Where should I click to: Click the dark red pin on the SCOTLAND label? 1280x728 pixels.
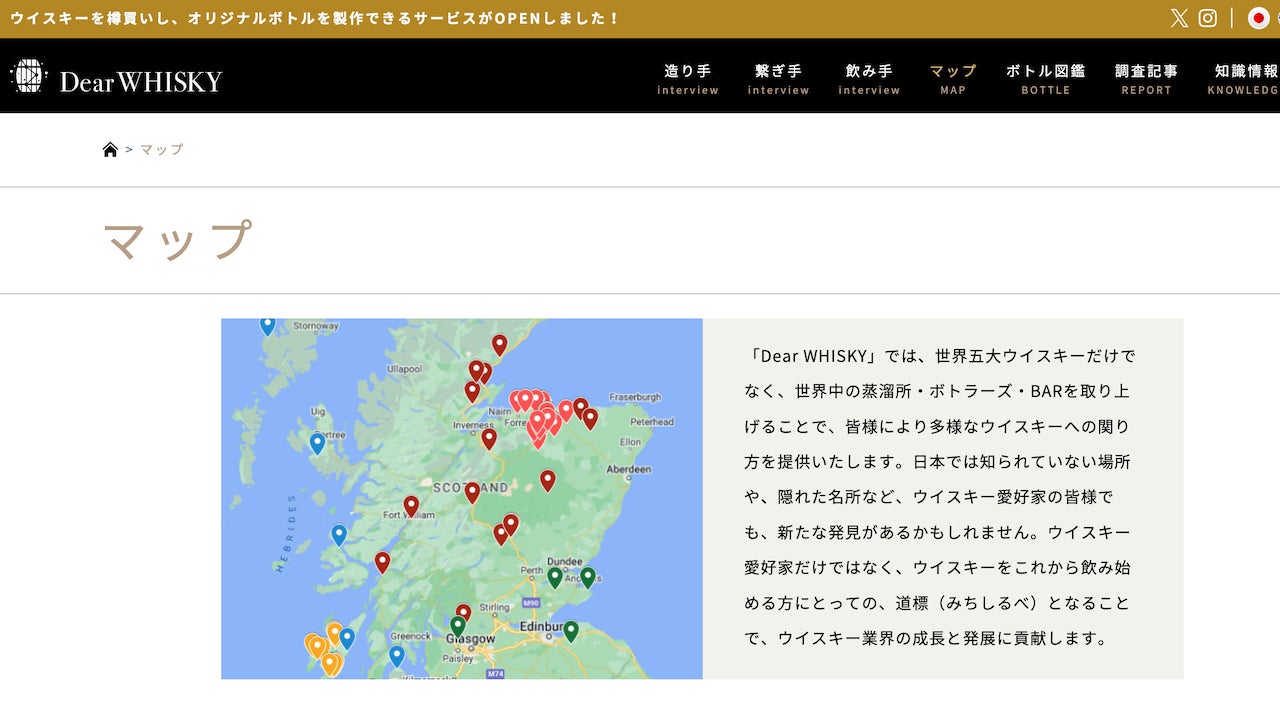click(472, 492)
